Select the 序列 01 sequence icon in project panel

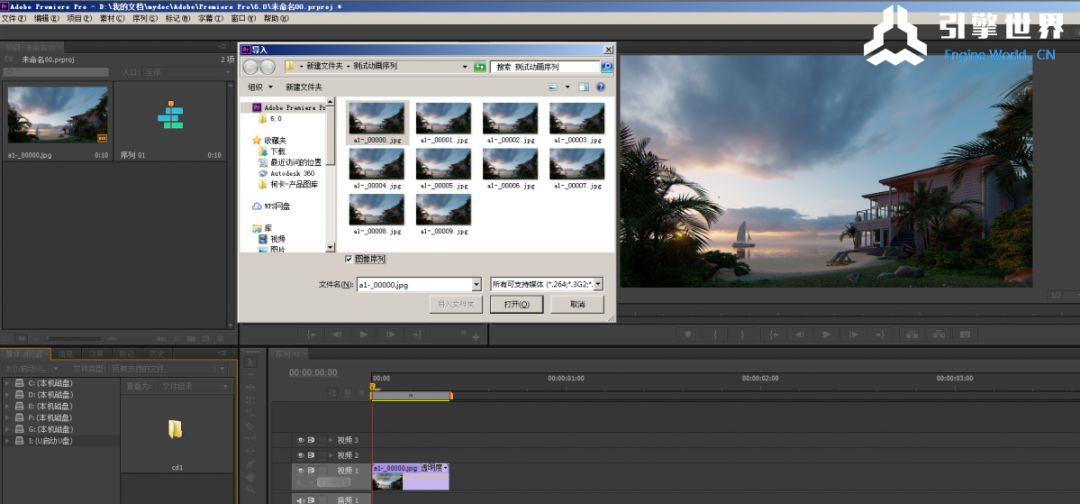click(x=171, y=116)
